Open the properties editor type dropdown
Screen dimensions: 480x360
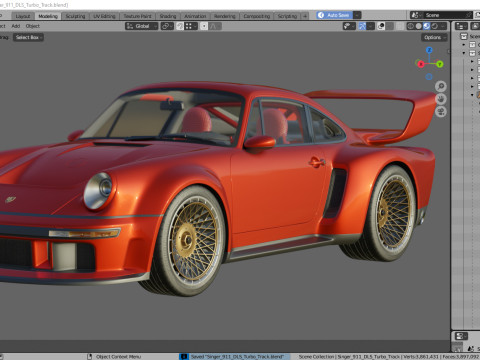click(x=461, y=336)
